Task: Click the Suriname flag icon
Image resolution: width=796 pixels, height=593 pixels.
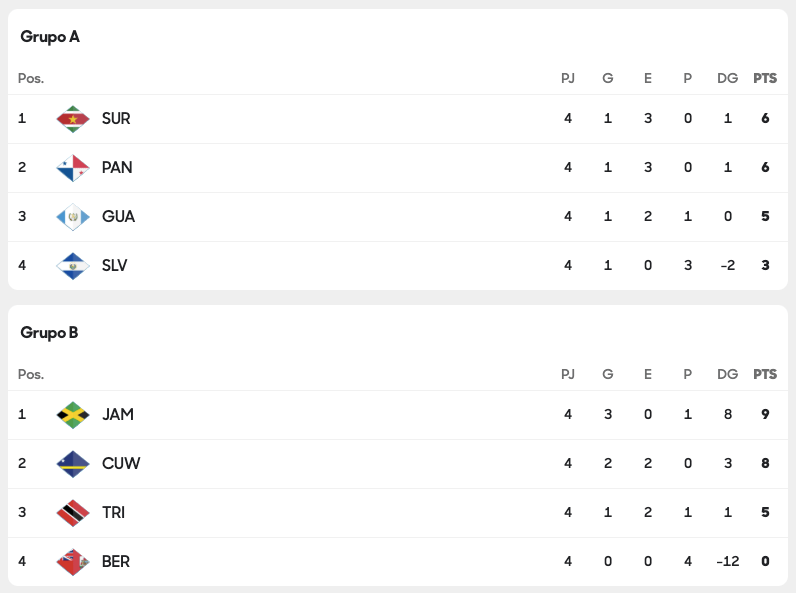Action: (x=73, y=118)
